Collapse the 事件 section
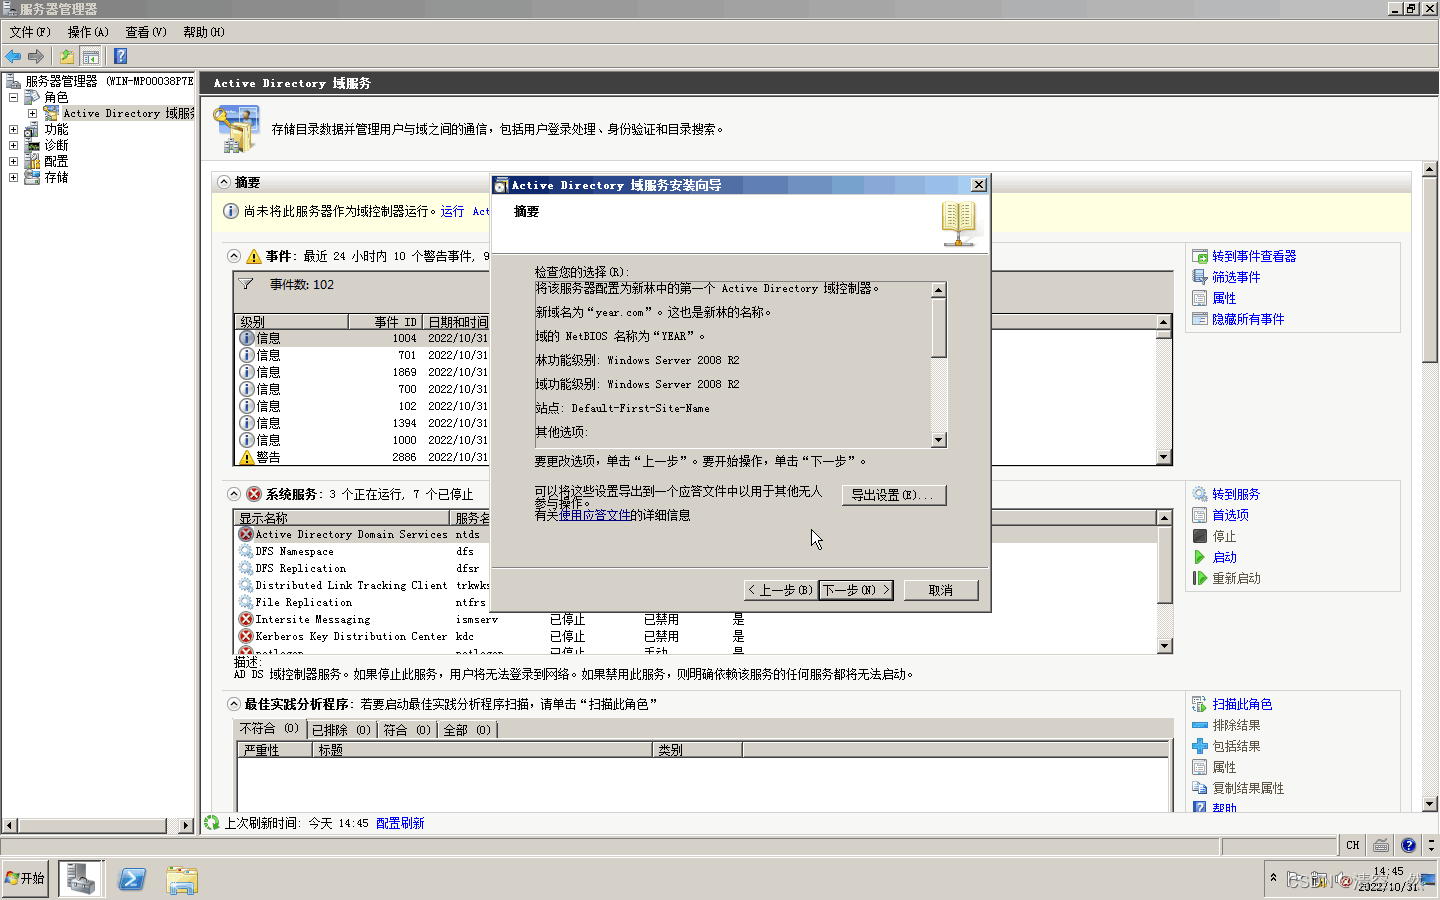This screenshot has width=1440, height=900. point(234,256)
